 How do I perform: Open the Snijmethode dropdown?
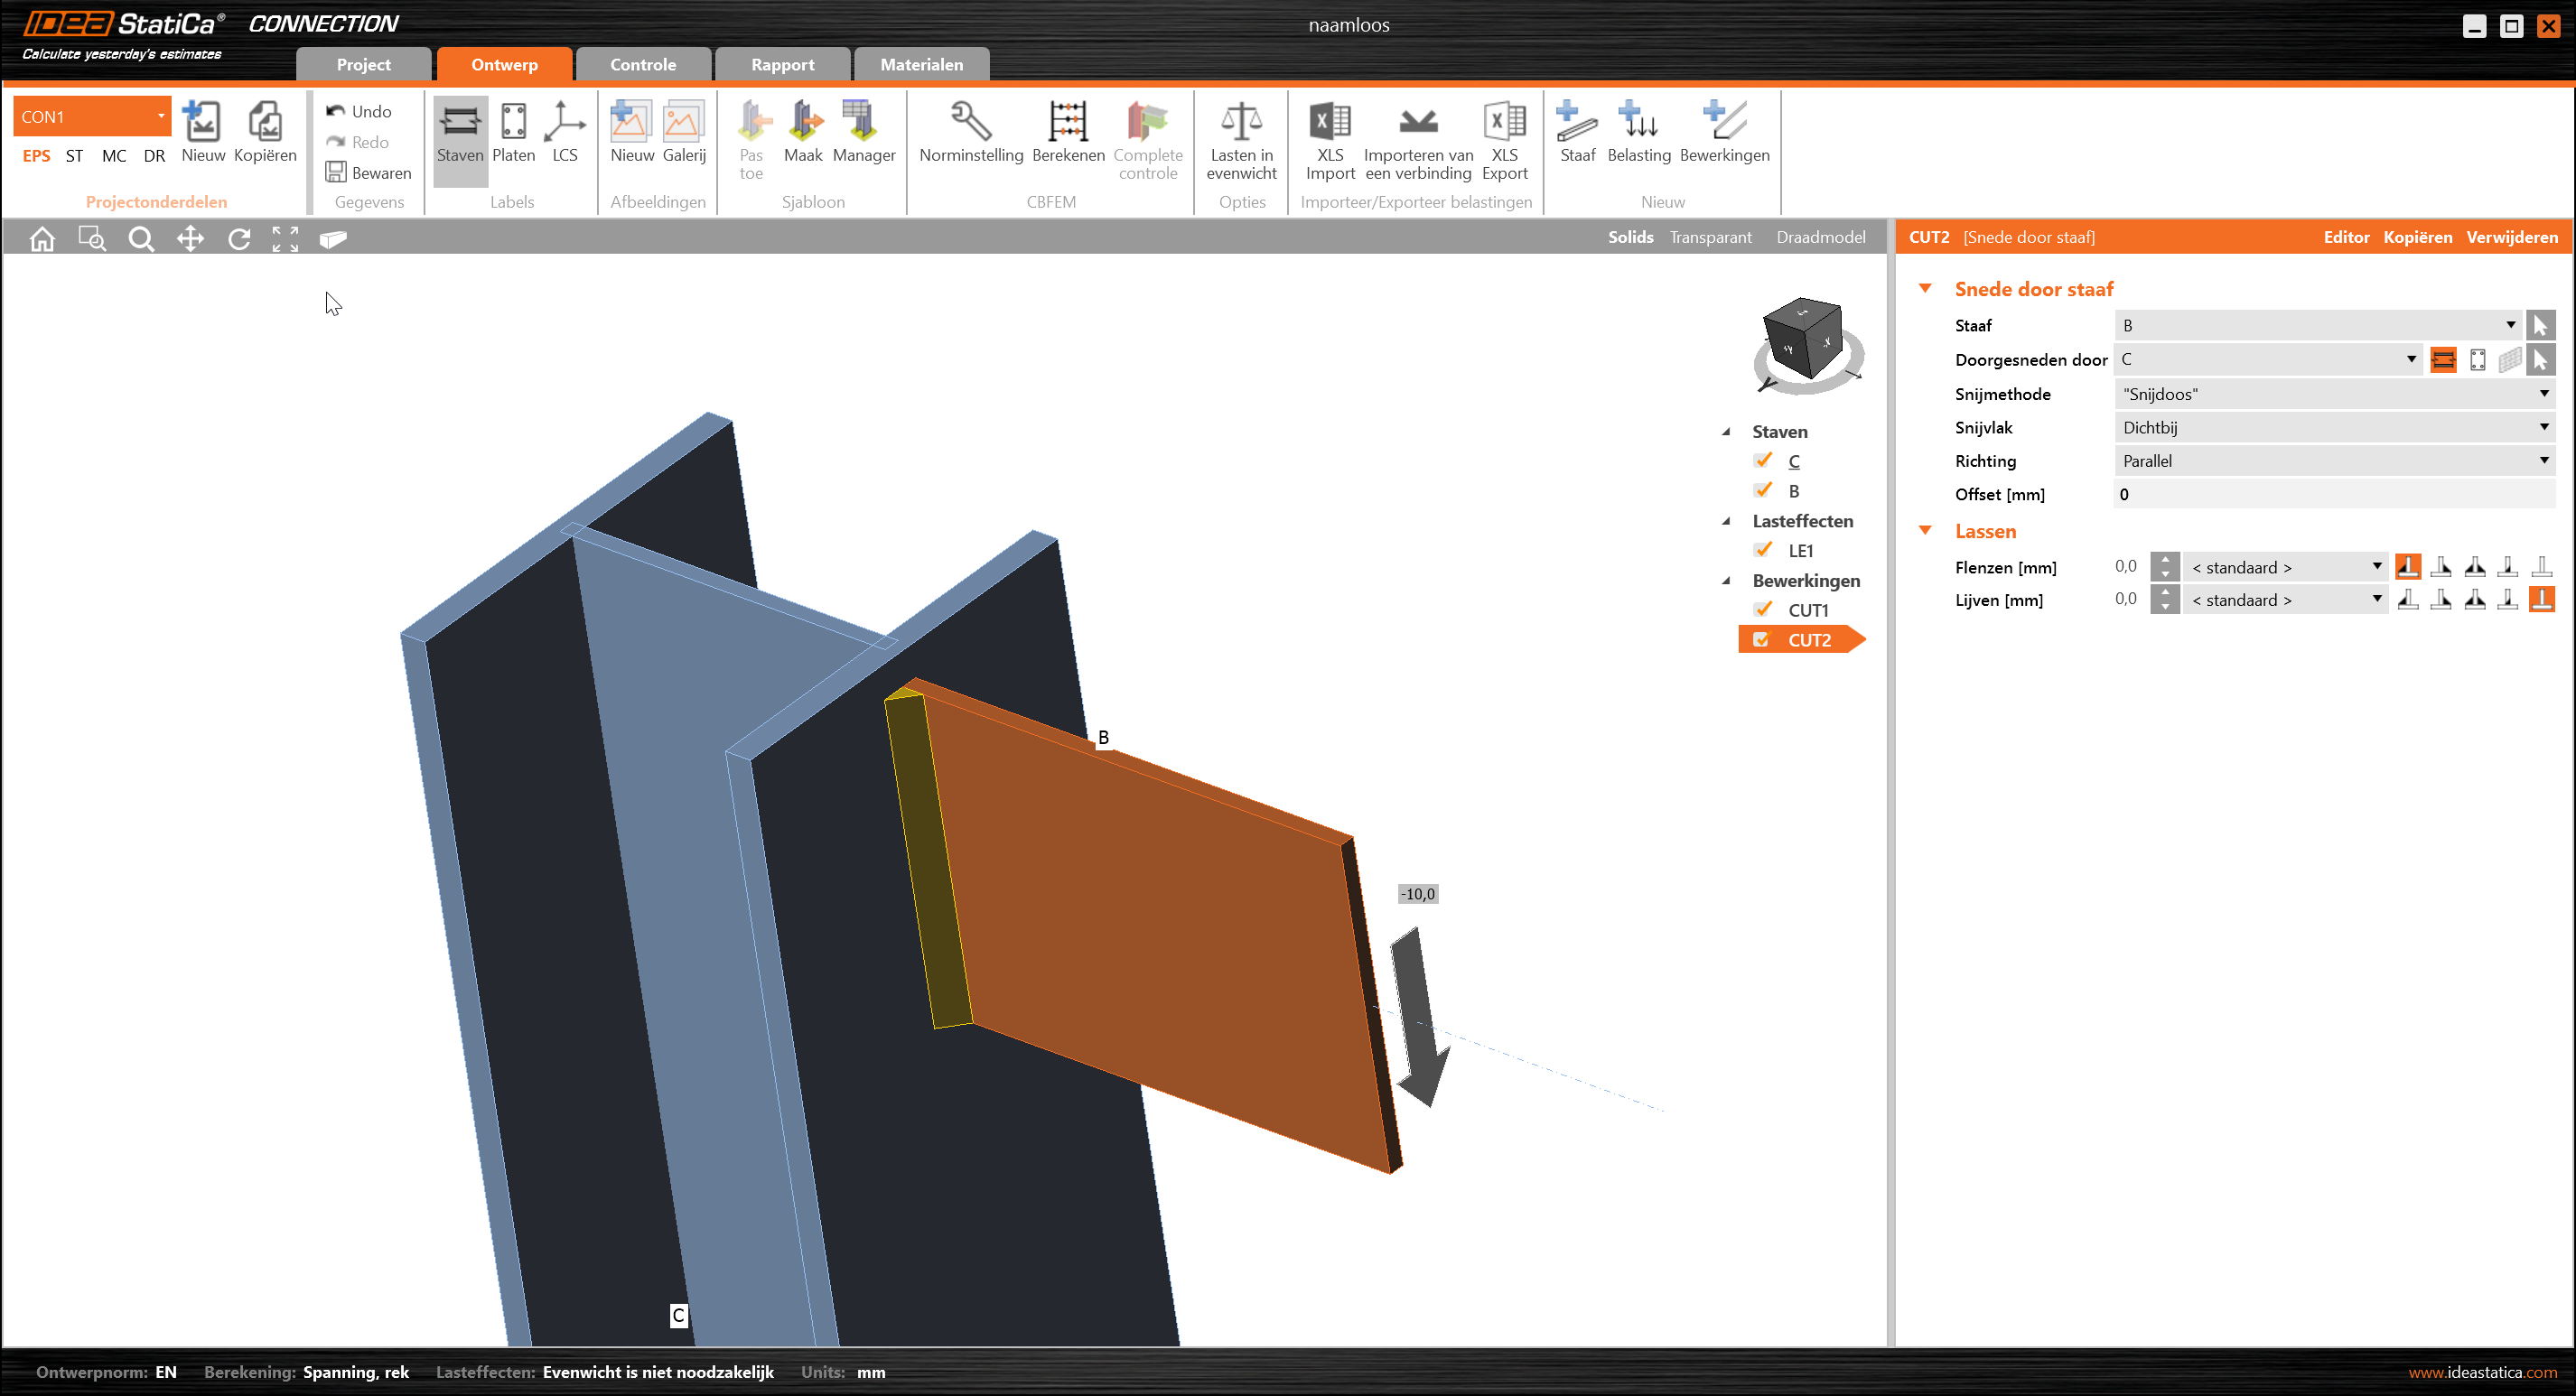point(2334,394)
